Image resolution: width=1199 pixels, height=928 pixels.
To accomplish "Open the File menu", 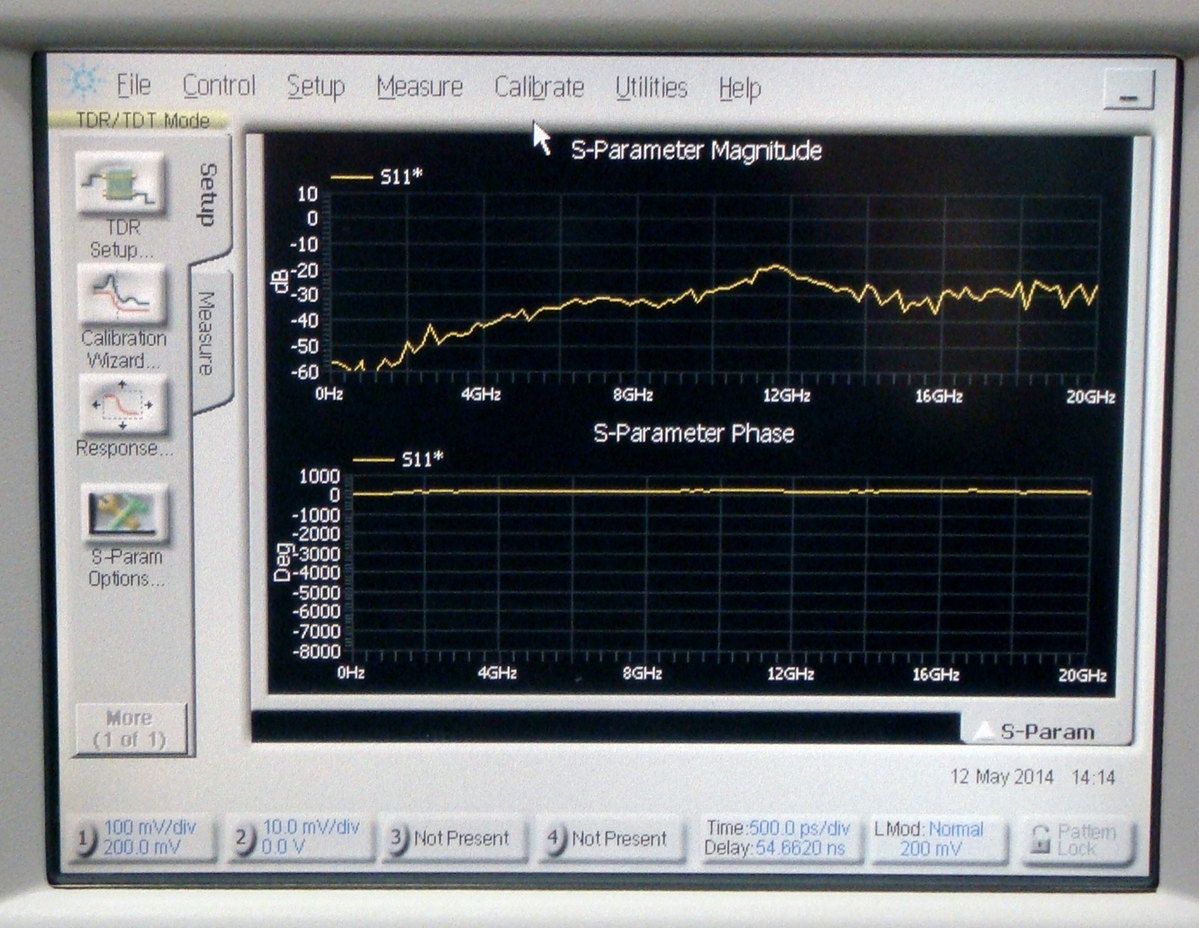I will click(133, 85).
